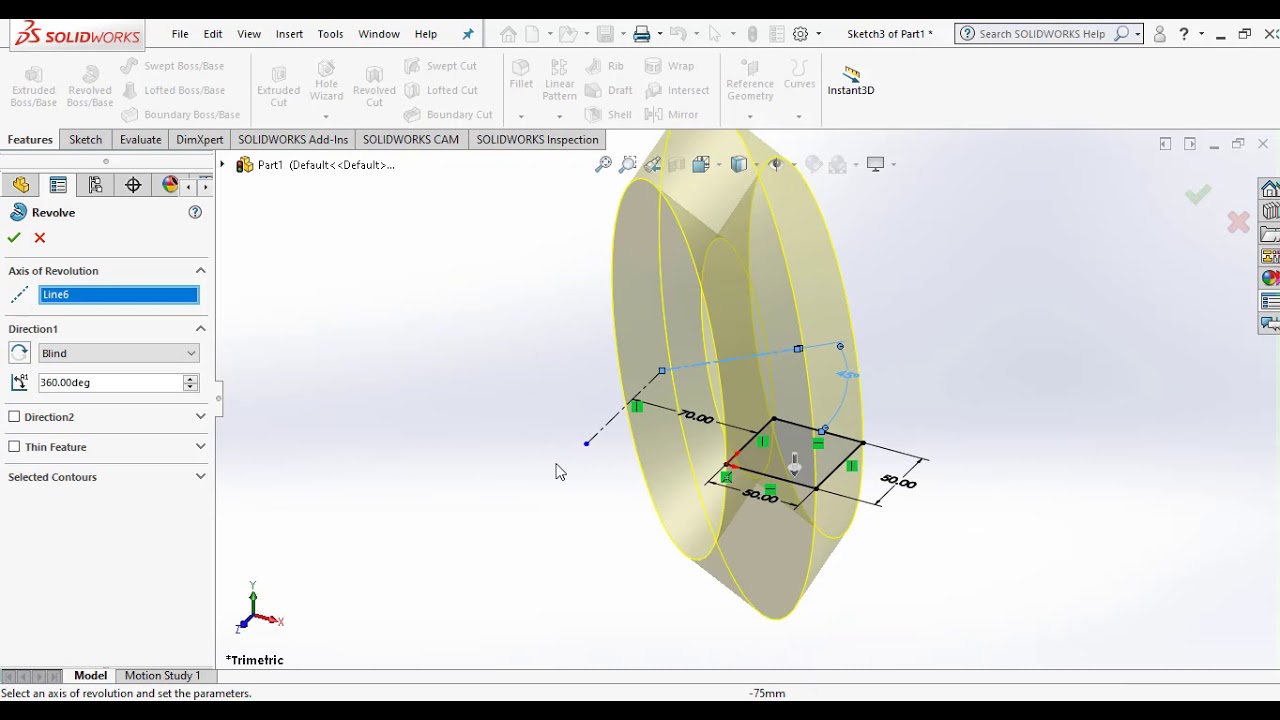
Task: Click the Model tab at bottom
Action: pyautogui.click(x=90, y=676)
